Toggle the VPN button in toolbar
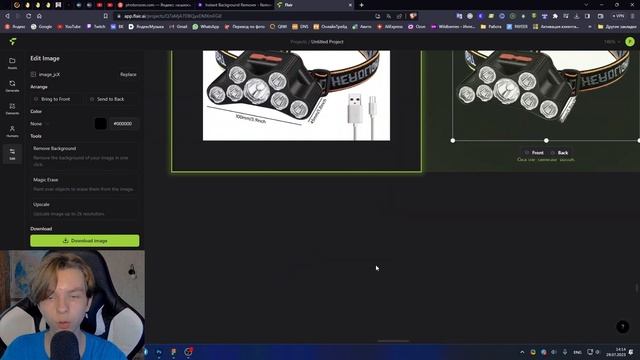640x360 pixels. [618, 16]
